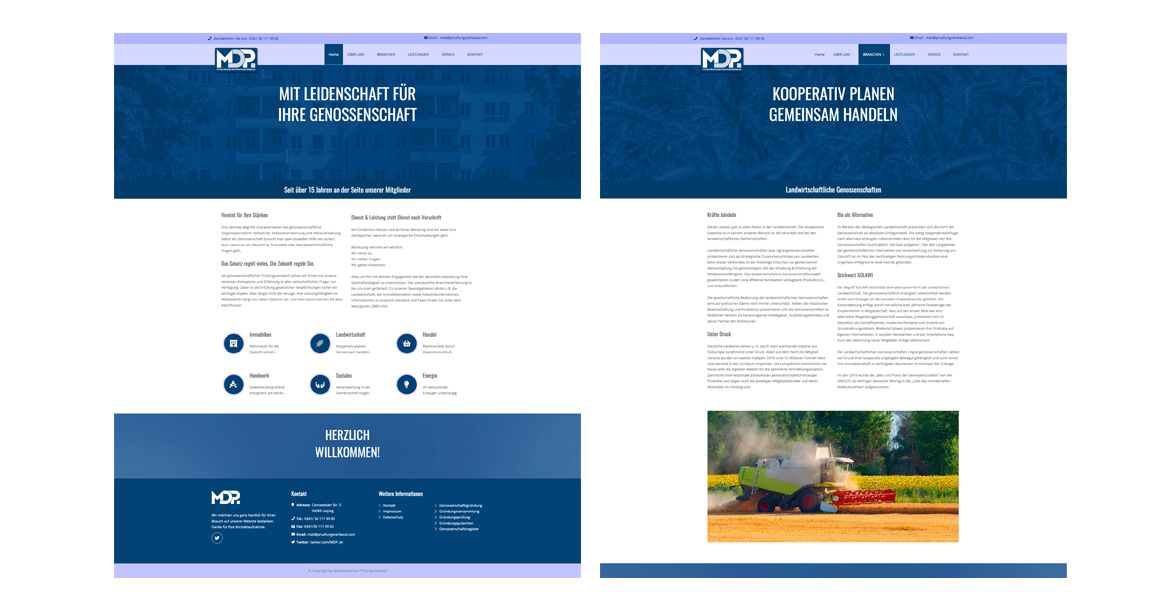The image size is (1170, 602).
Task: Expand Service on the Kooperativ Planen page
Action: click(x=934, y=54)
